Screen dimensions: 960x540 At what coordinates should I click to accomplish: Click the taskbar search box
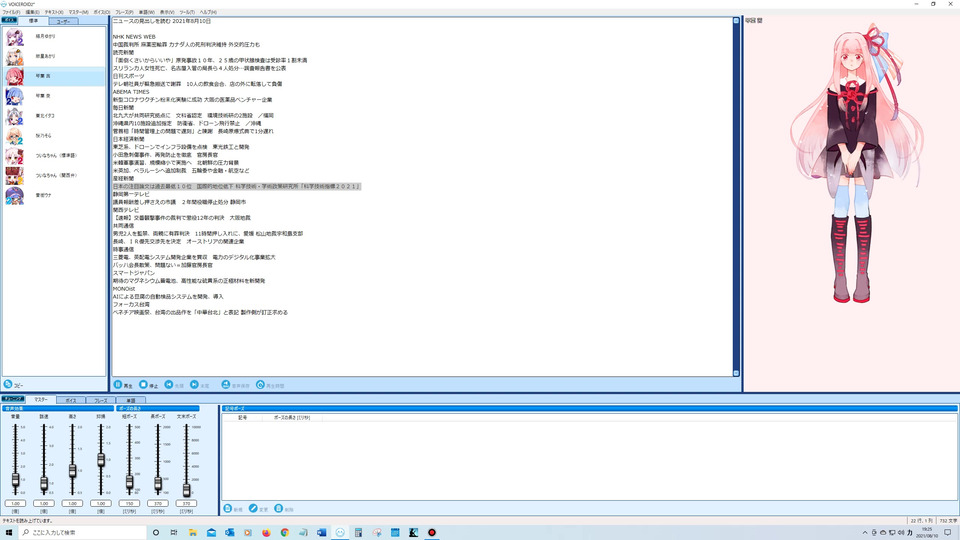[83, 533]
